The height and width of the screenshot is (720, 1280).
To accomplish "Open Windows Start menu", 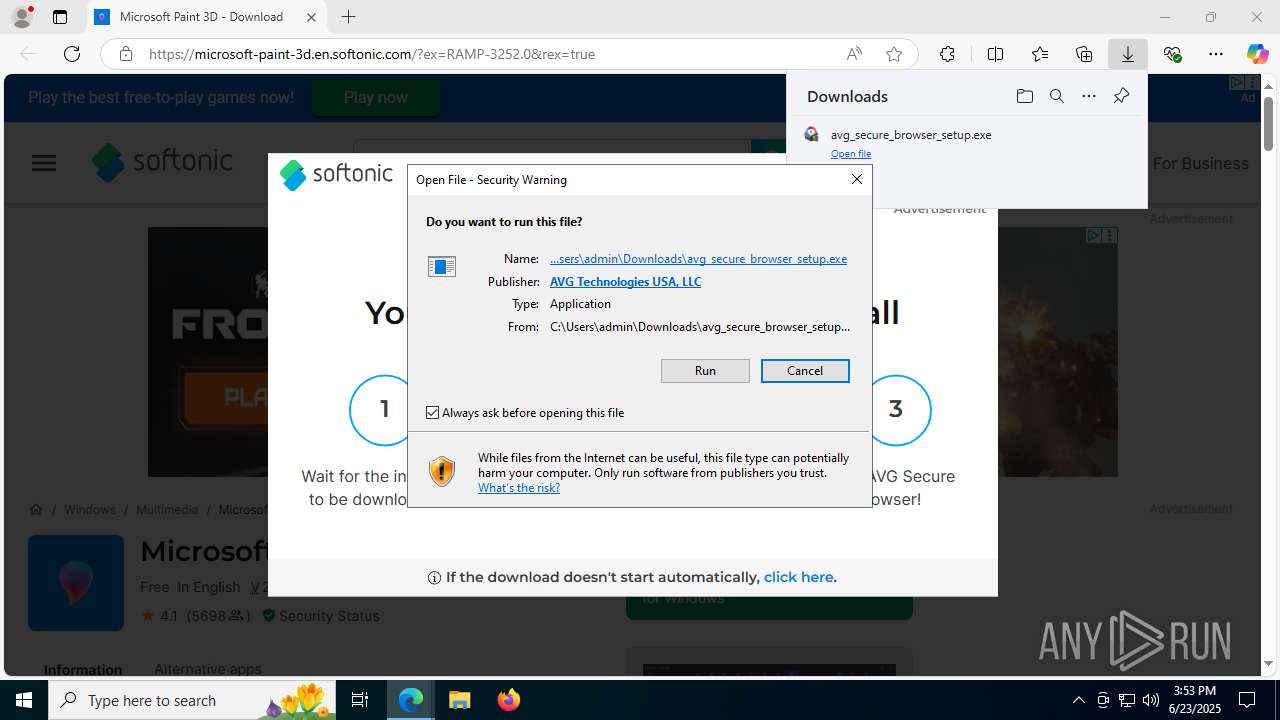I will [24, 700].
